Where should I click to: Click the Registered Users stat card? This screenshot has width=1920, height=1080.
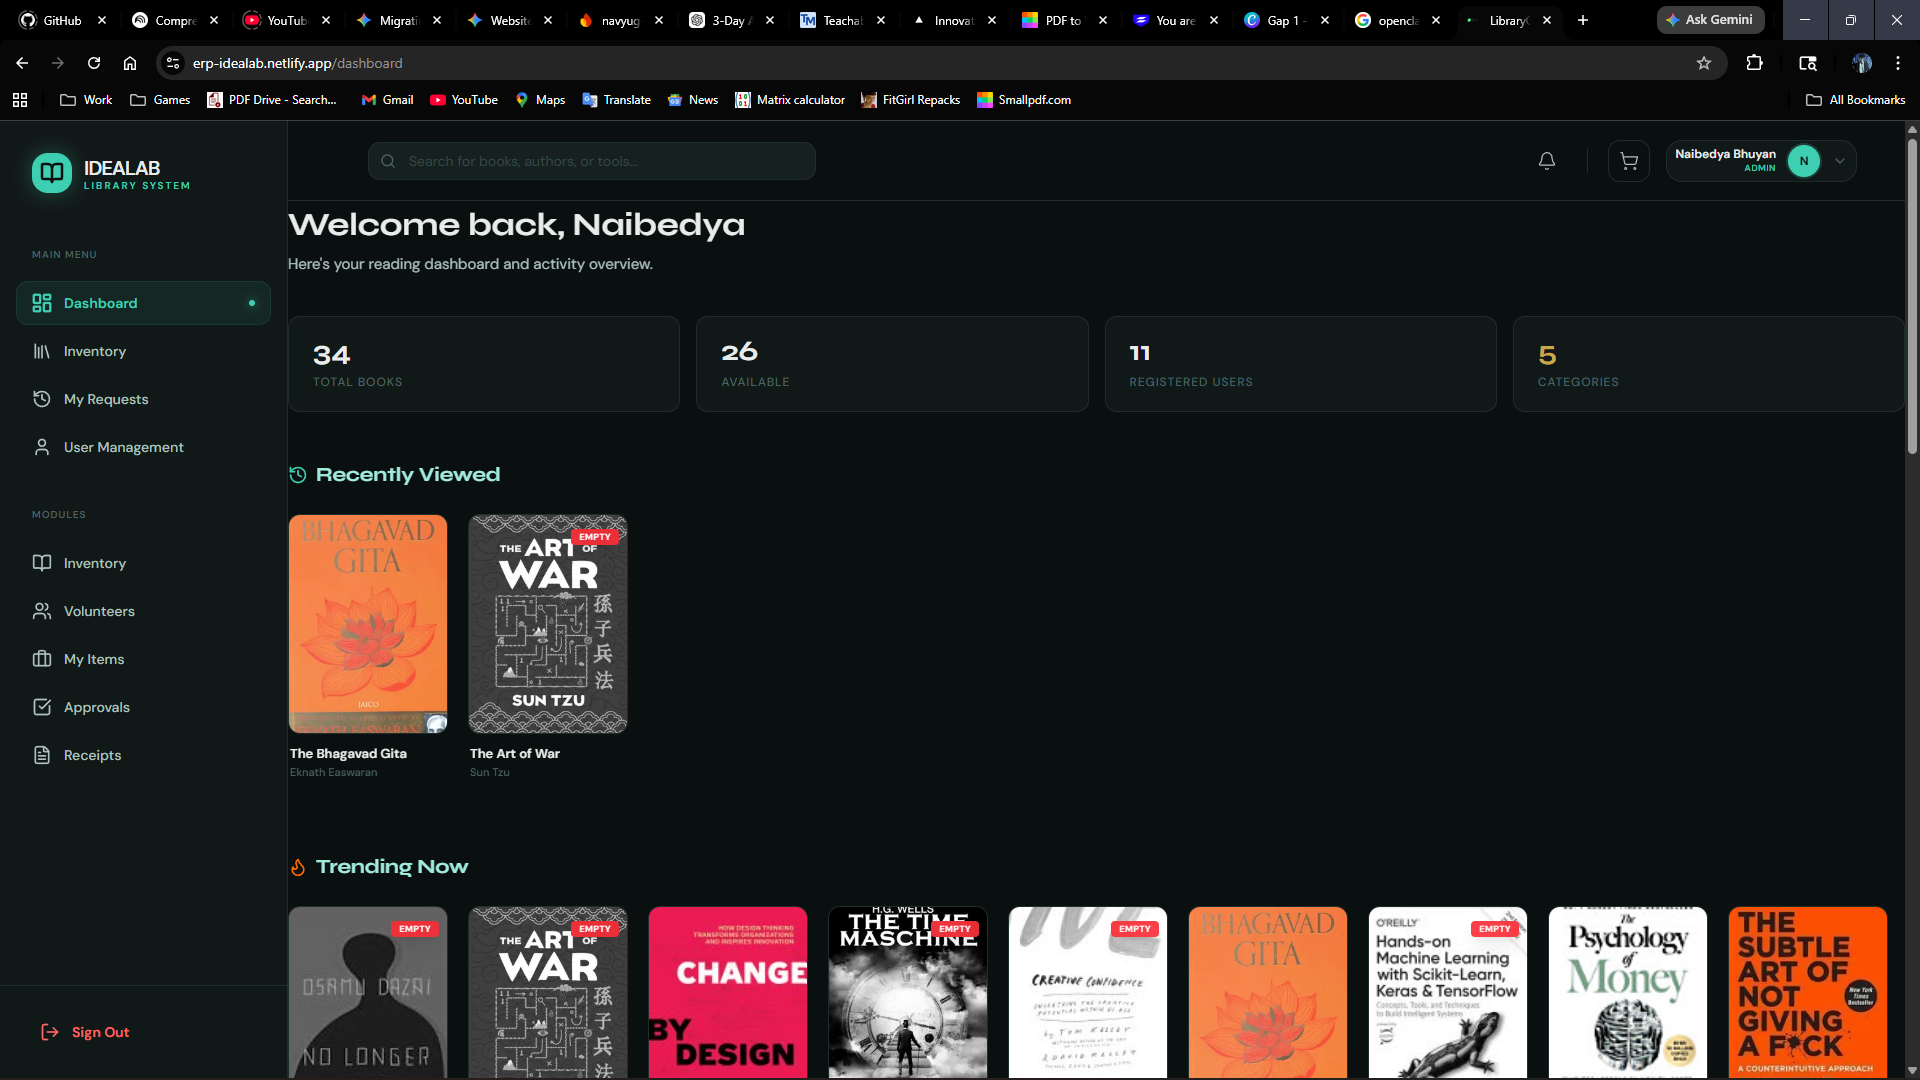tap(1300, 364)
